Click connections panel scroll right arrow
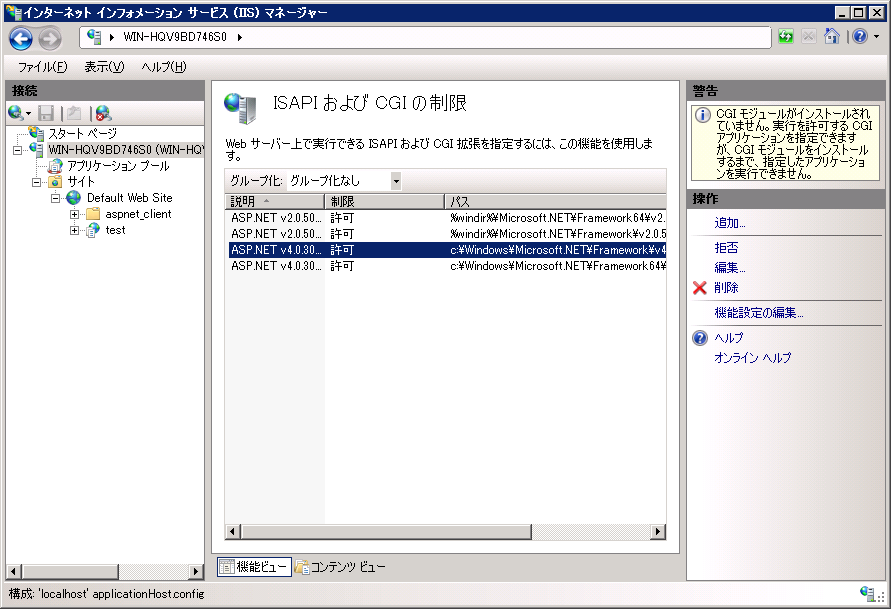This screenshot has height=609, width=891. pyautogui.click(x=196, y=571)
